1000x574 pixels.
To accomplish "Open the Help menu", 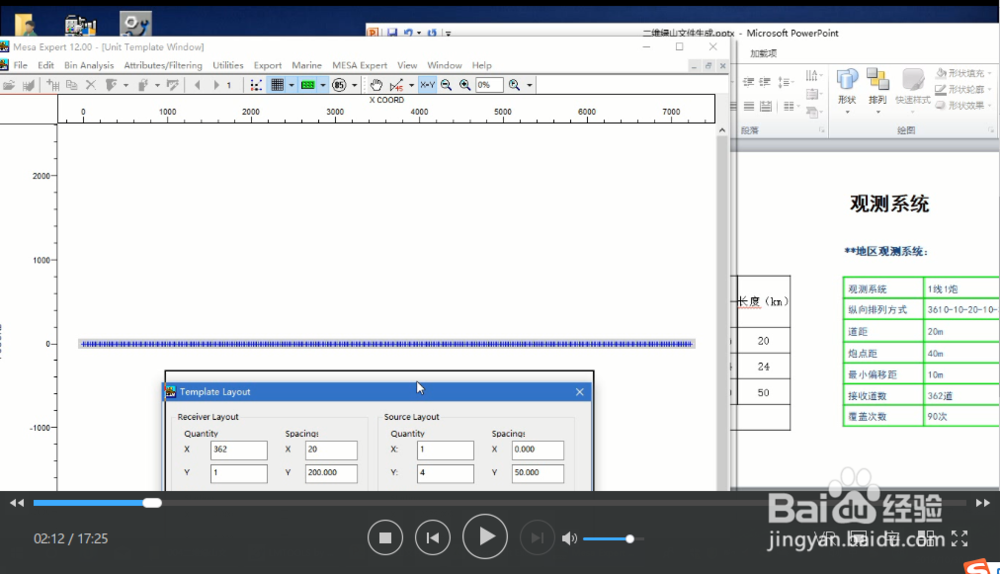I will point(482,65).
